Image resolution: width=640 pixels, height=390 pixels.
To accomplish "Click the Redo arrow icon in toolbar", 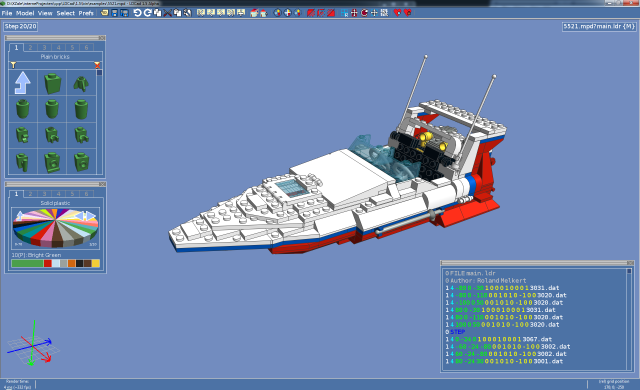I will point(147,13).
